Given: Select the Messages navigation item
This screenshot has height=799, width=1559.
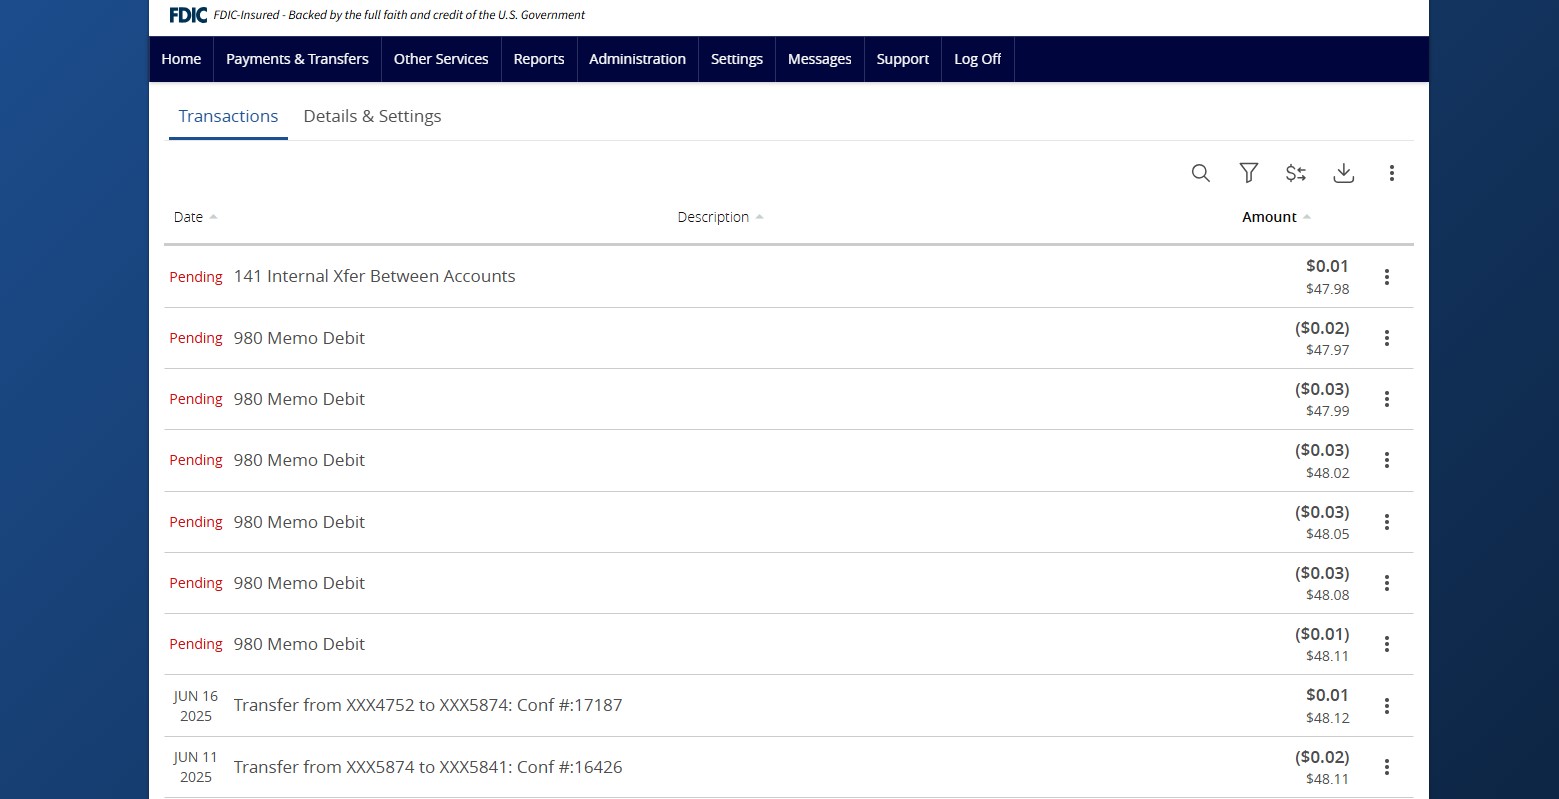Looking at the screenshot, I should tap(819, 59).
